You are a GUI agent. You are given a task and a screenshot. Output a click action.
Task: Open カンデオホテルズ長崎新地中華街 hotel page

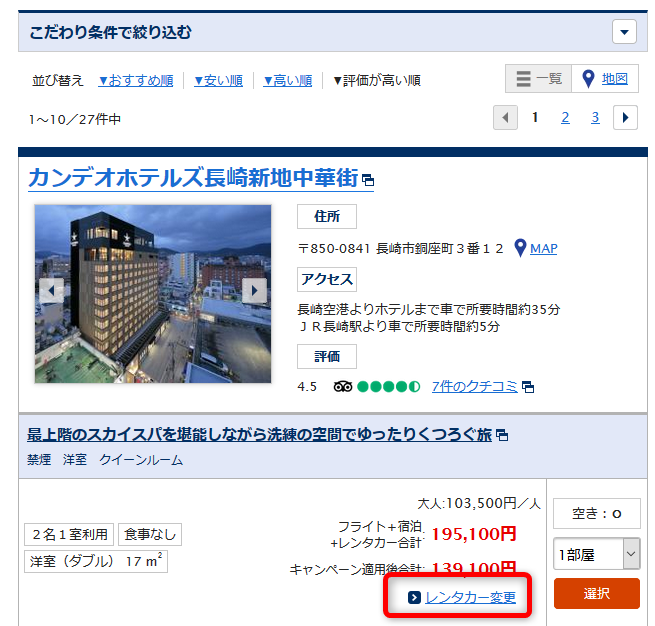[x=193, y=177]
